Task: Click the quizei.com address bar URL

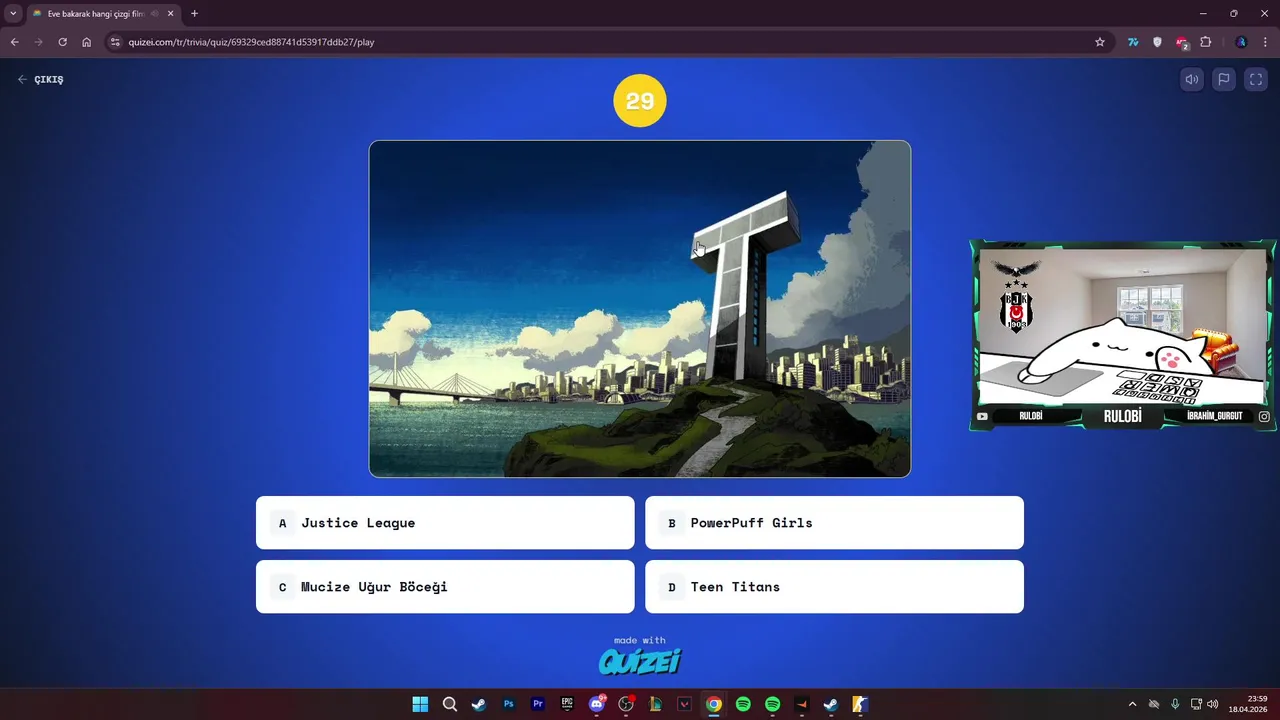Action: tap(251, 42)
